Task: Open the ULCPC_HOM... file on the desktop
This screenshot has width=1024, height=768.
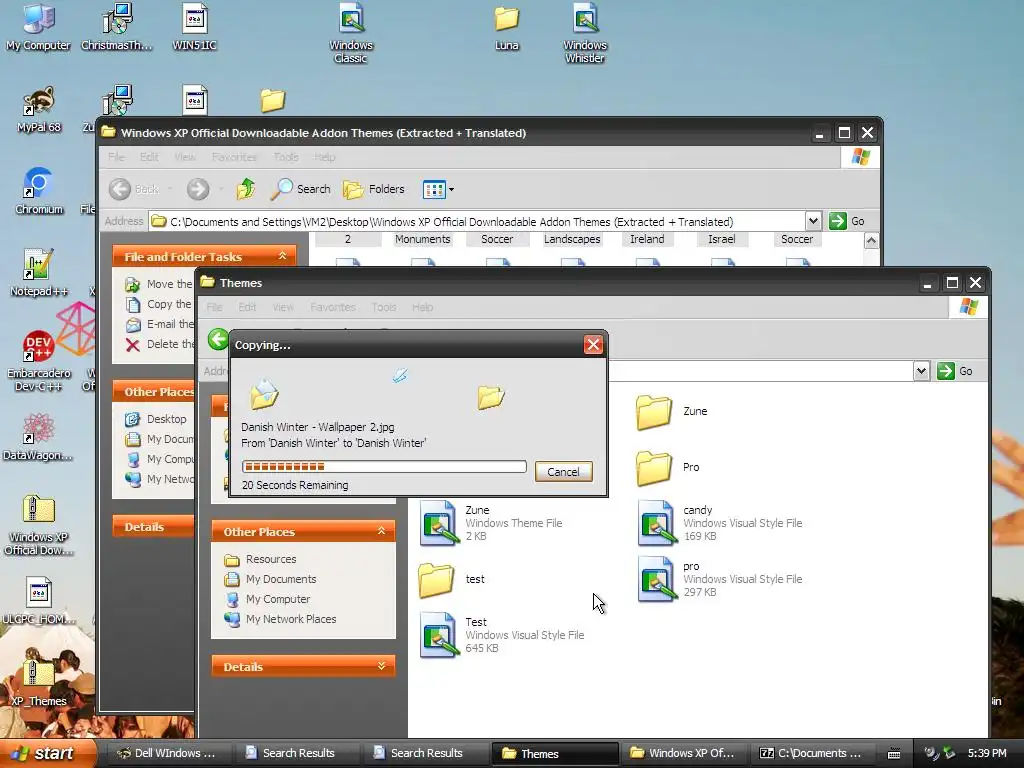Action: click(39, 601)
